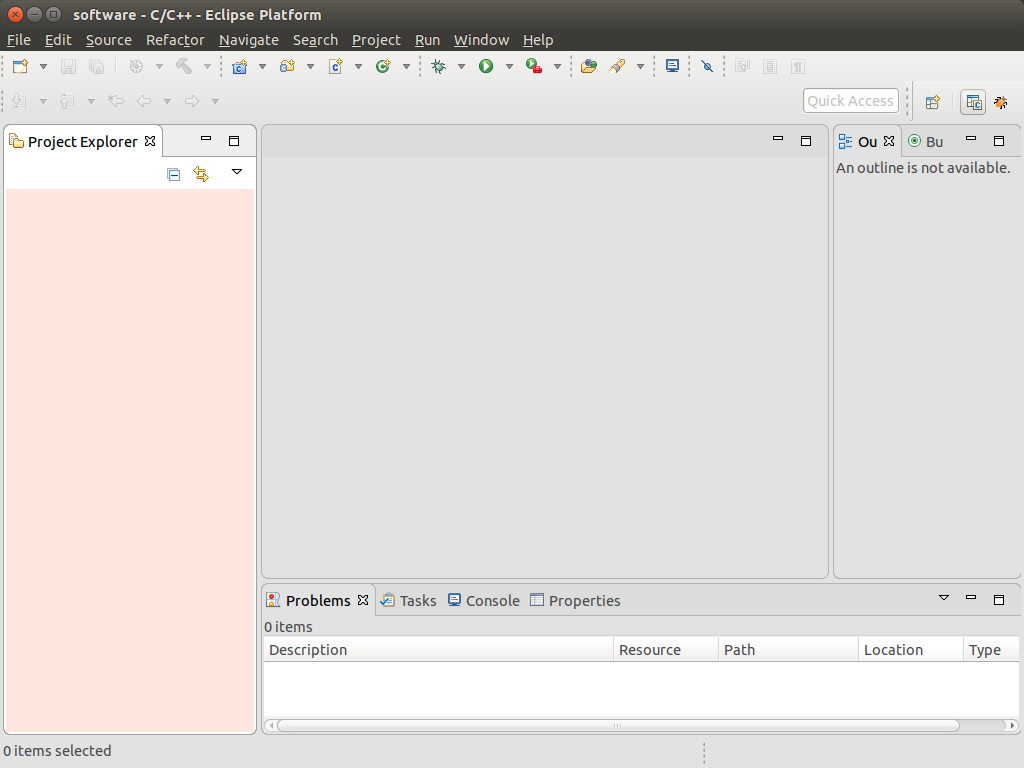Click the New C/C++ Project icon
The height and width of the screenshot is (768, 1024).
[239, 66]
